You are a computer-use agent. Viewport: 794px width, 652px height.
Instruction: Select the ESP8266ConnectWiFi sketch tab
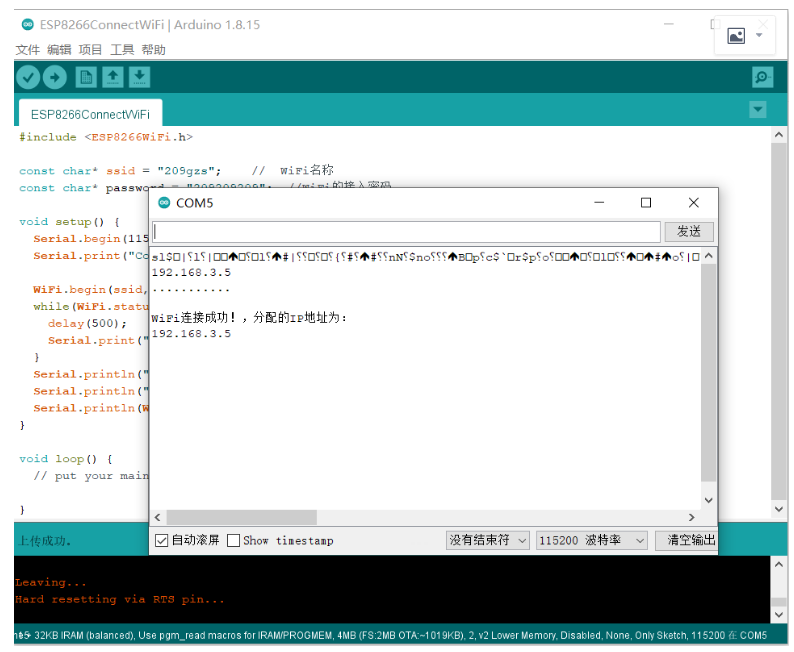pos(90,114)
